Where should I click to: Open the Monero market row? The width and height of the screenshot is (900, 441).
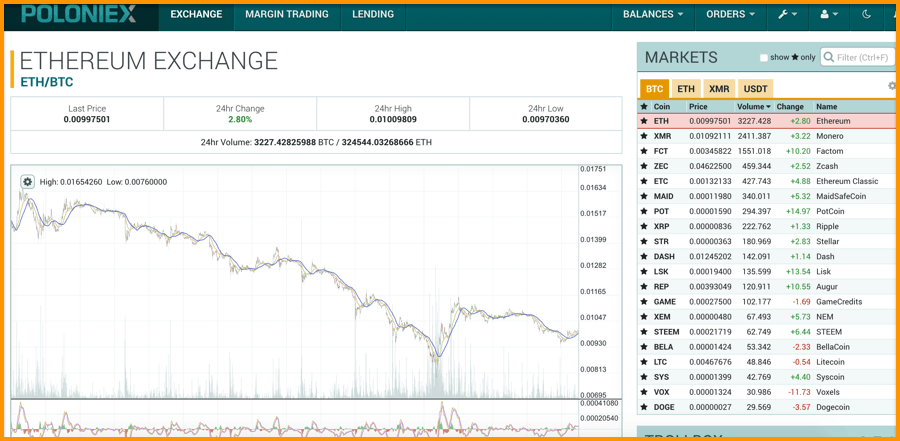767,136
